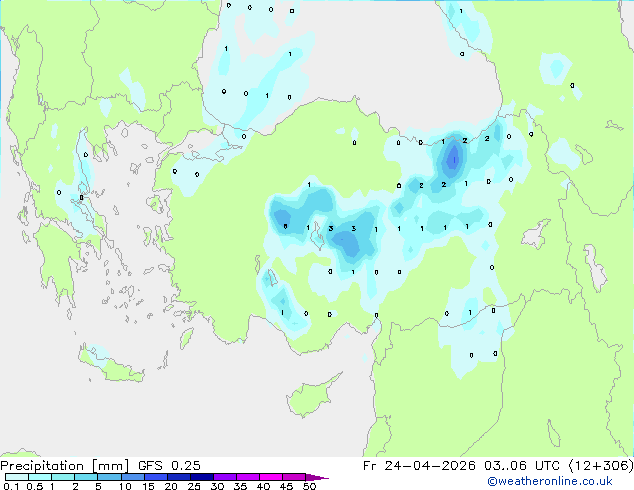Pick the 20–25 mm legend color swatch
The image size is (634, 490).
pyautogui.click(x=178, y=477)
